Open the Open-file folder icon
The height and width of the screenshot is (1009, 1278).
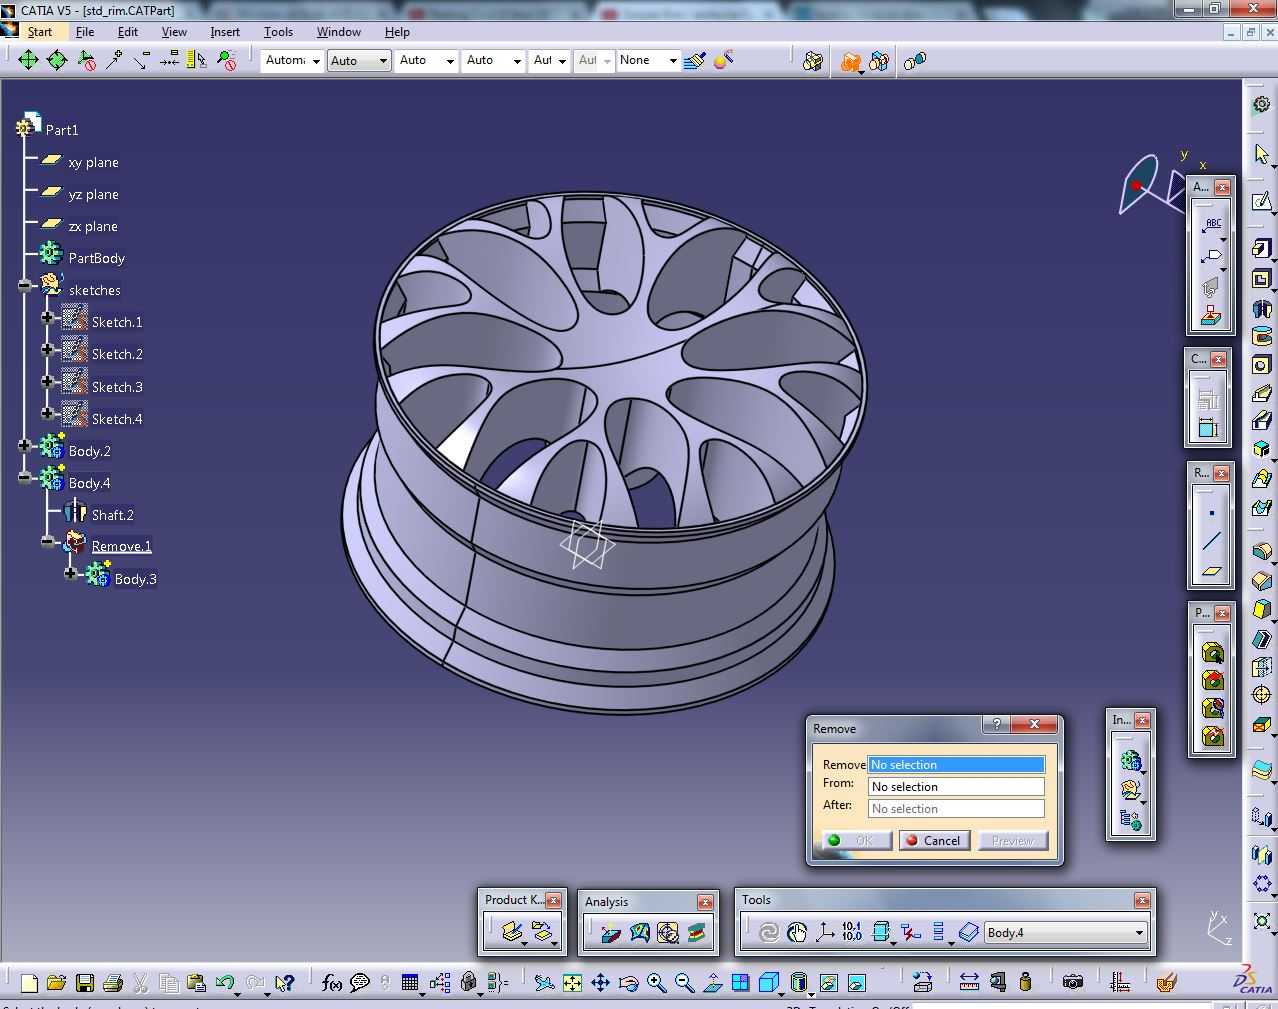56,983
